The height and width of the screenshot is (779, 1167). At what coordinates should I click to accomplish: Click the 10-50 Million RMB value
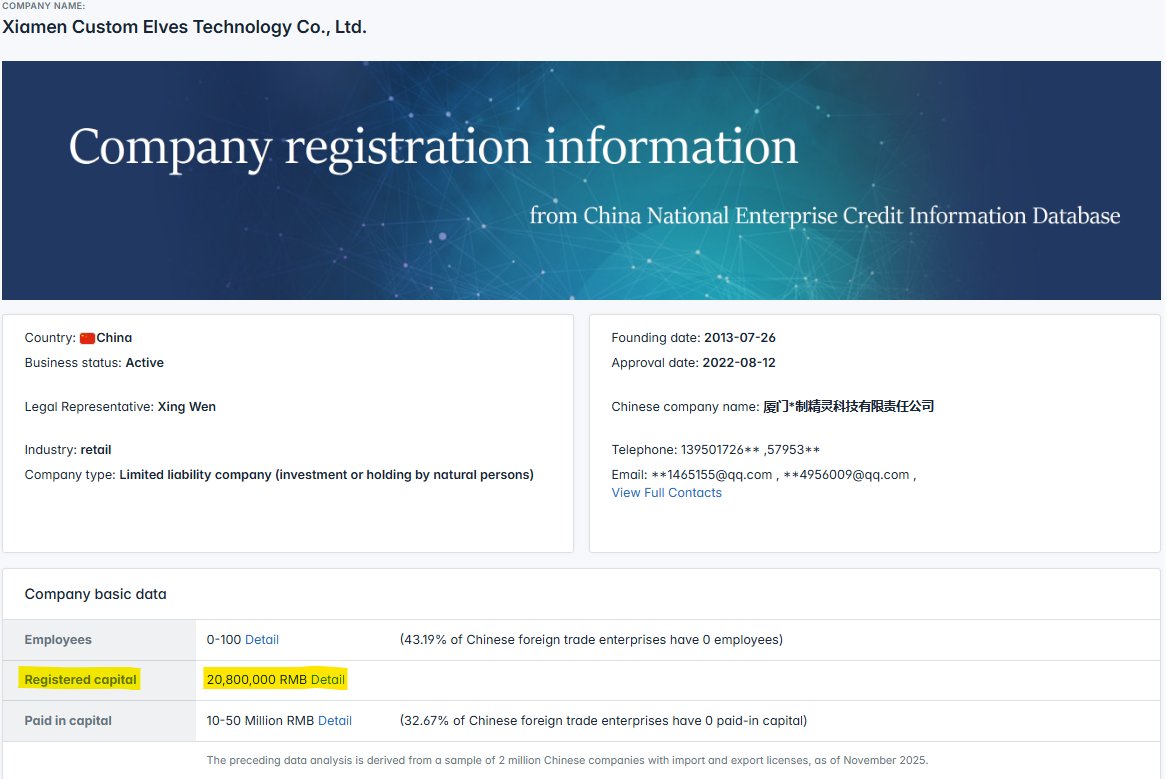pyautogui.click(x=260, y=720)
